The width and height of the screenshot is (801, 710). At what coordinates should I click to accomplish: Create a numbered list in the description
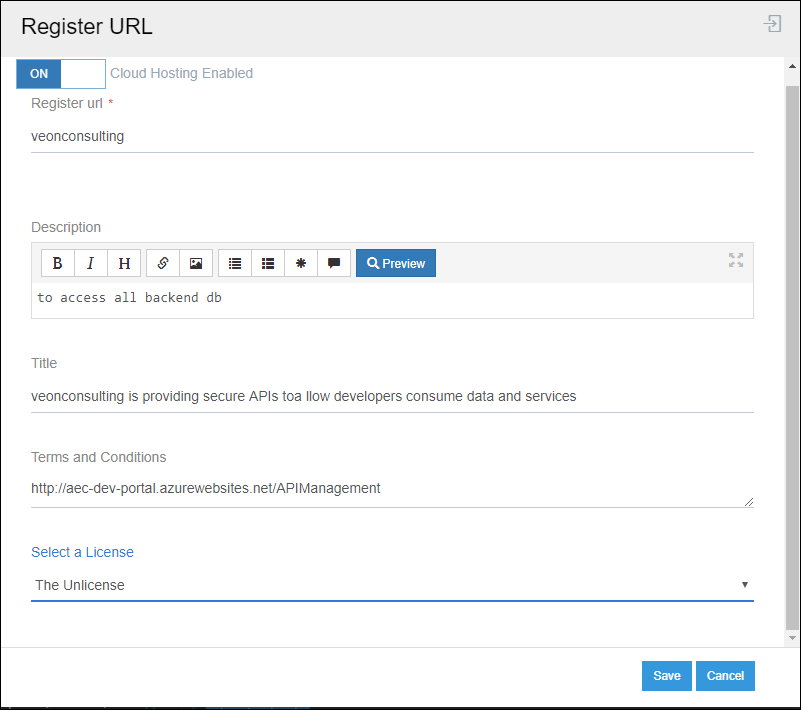point(267,262)
